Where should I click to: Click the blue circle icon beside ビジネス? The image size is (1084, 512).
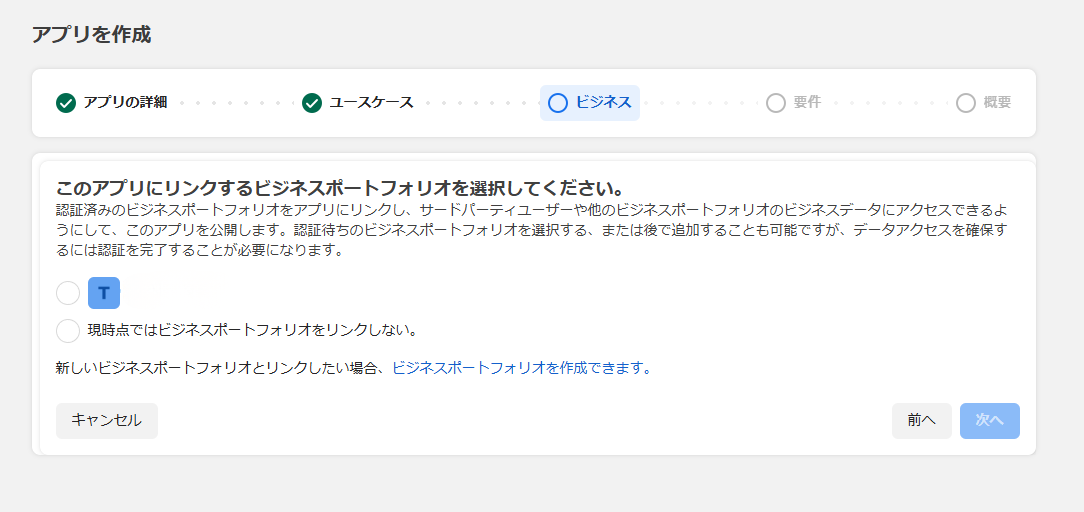coord(558,103)
